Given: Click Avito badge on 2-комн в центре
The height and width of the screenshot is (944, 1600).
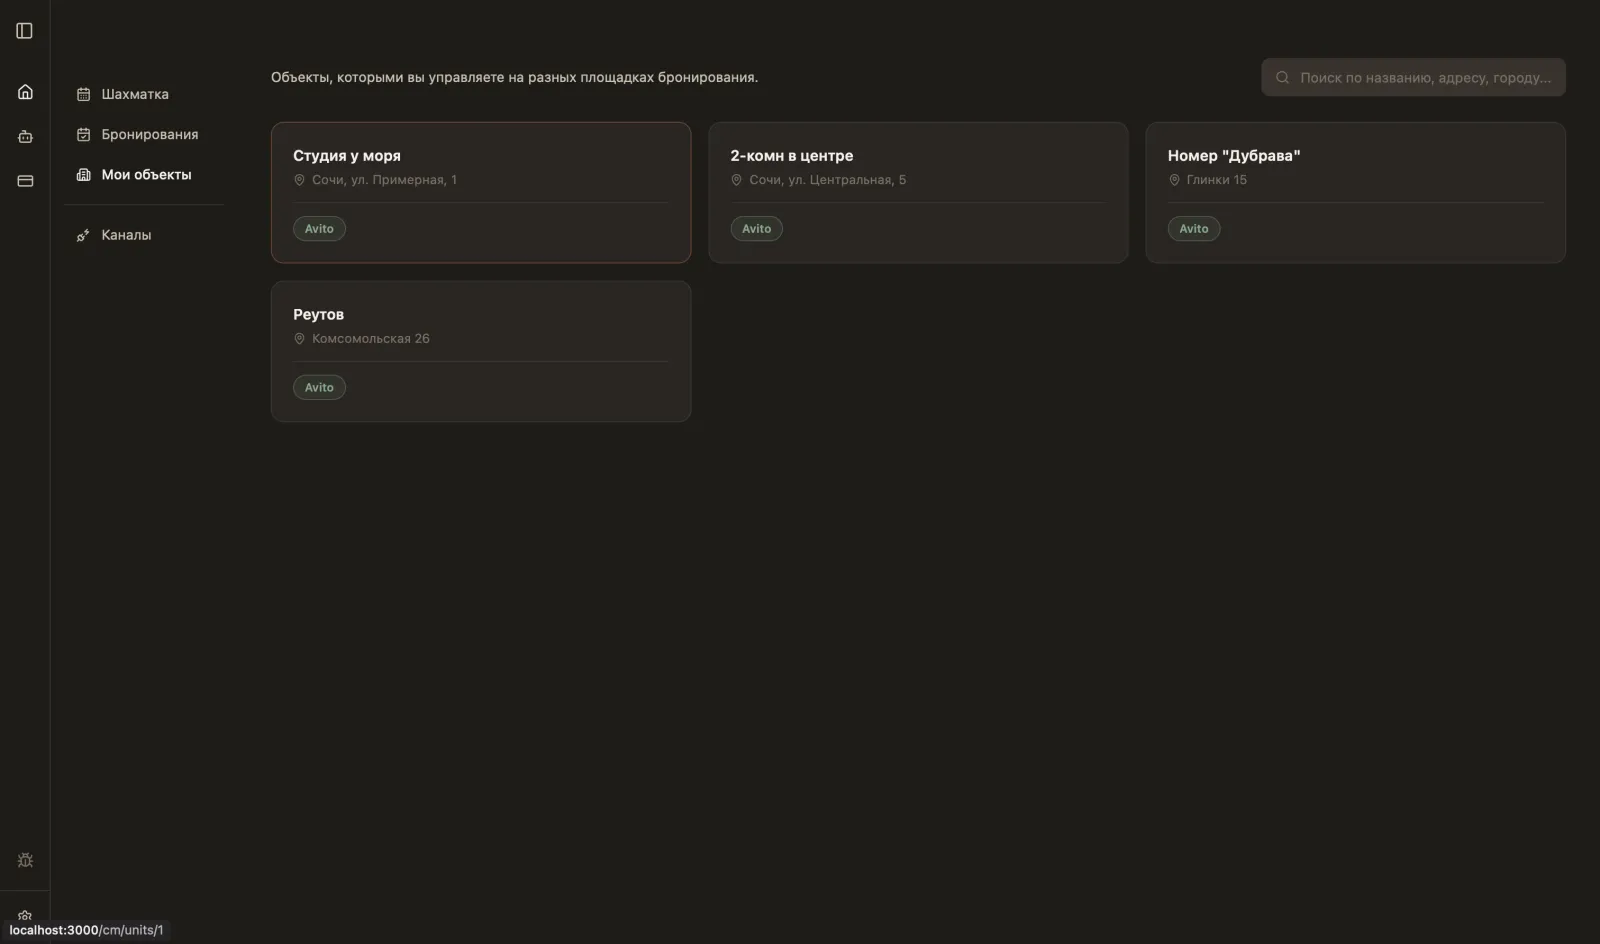Looking at the screenshot, I should pos(756,229).
